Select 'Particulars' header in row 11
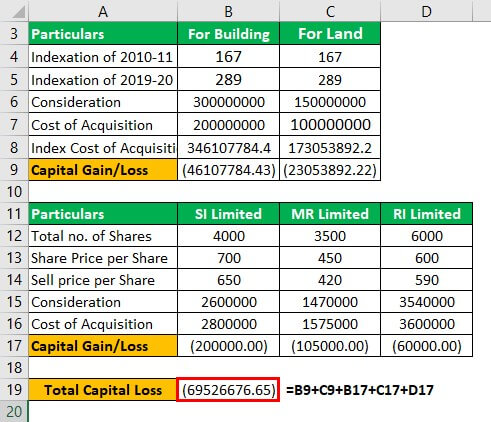This screenshot has width=491, height=422. (103, 214)
